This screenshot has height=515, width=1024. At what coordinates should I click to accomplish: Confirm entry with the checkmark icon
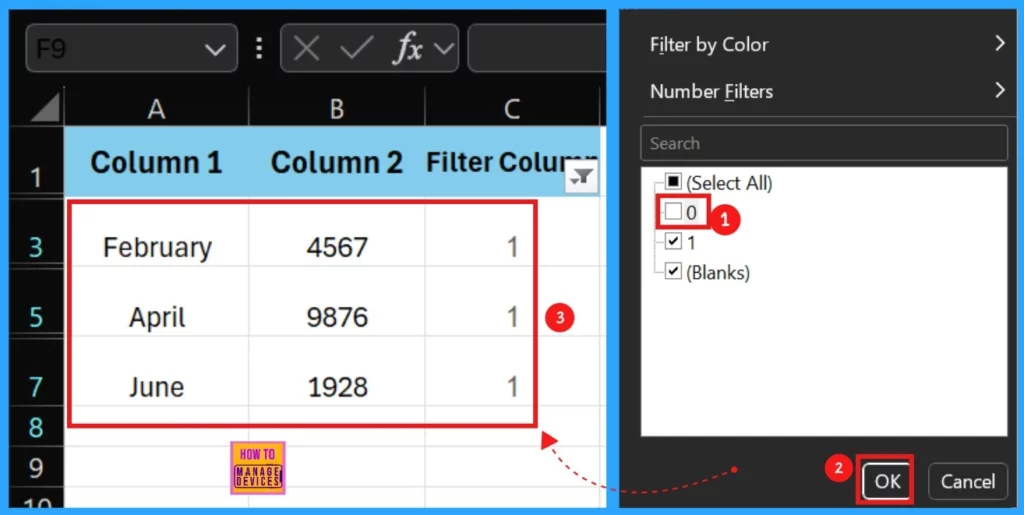pyautogui.click(x=357, y=48)
